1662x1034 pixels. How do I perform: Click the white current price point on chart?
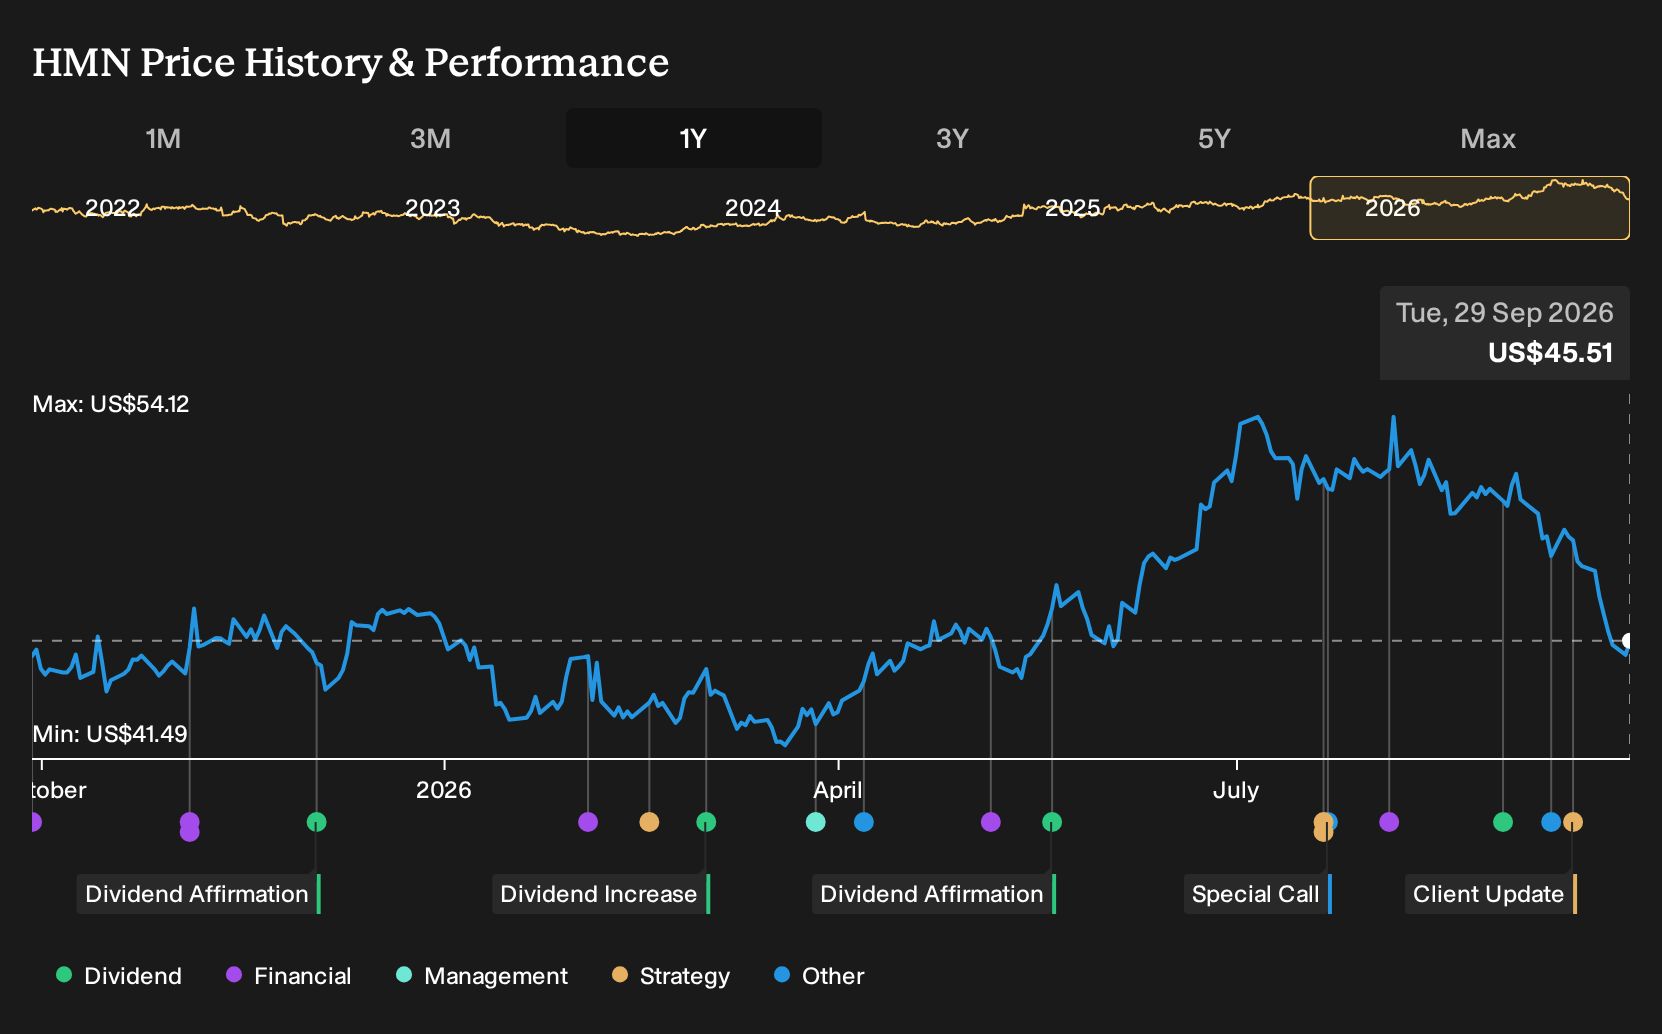click(x=1627, y=641)
